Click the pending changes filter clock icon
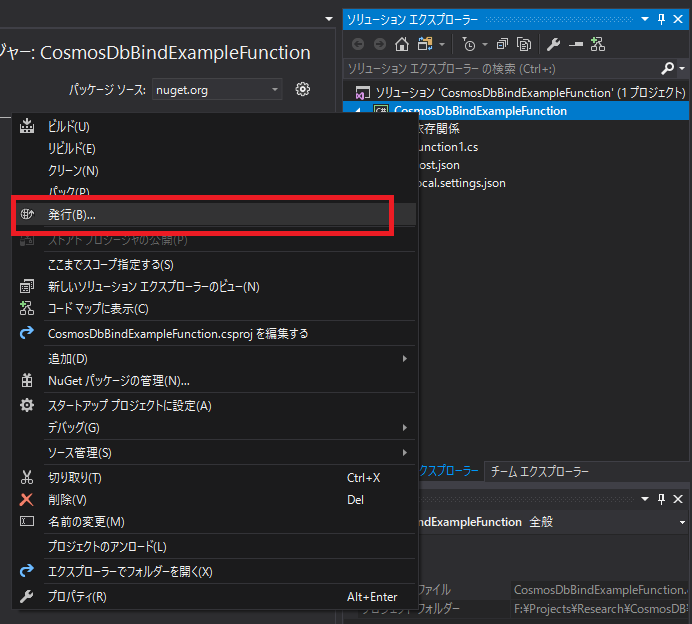This screenshot has height=624, width=692. 469,44
